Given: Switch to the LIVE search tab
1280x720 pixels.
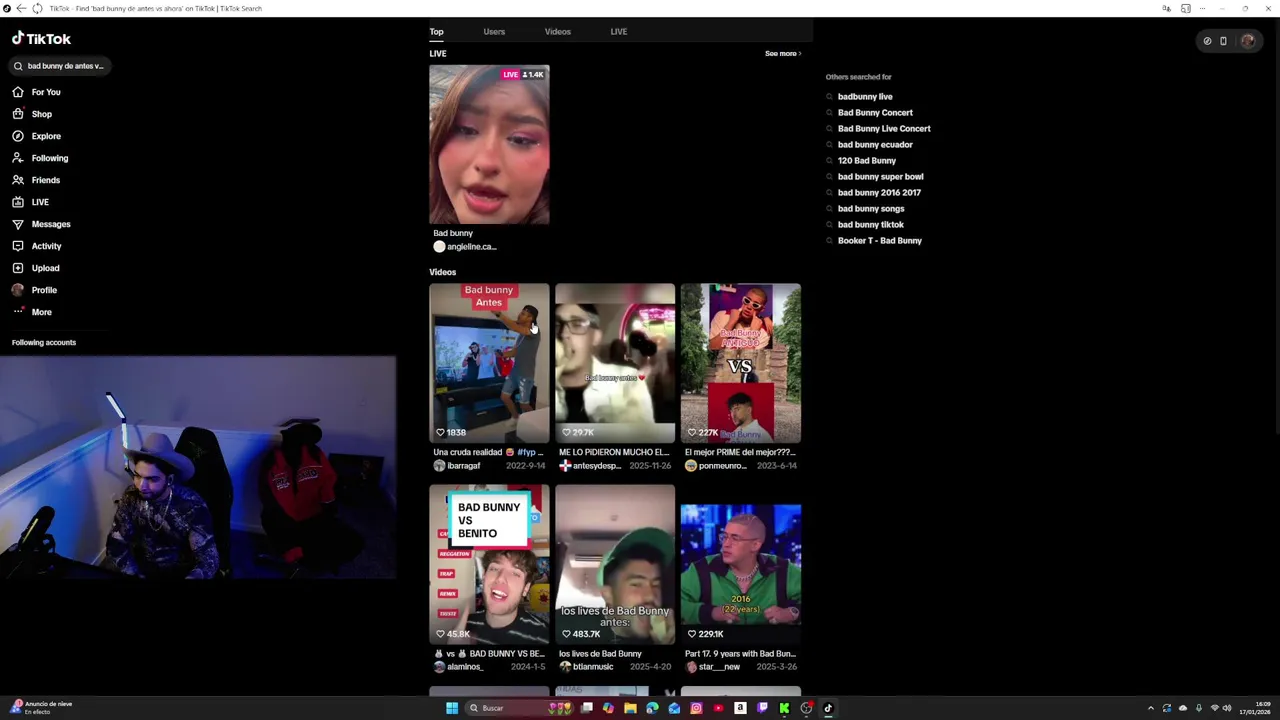Looking at the screenshot, I should [619, 32].
